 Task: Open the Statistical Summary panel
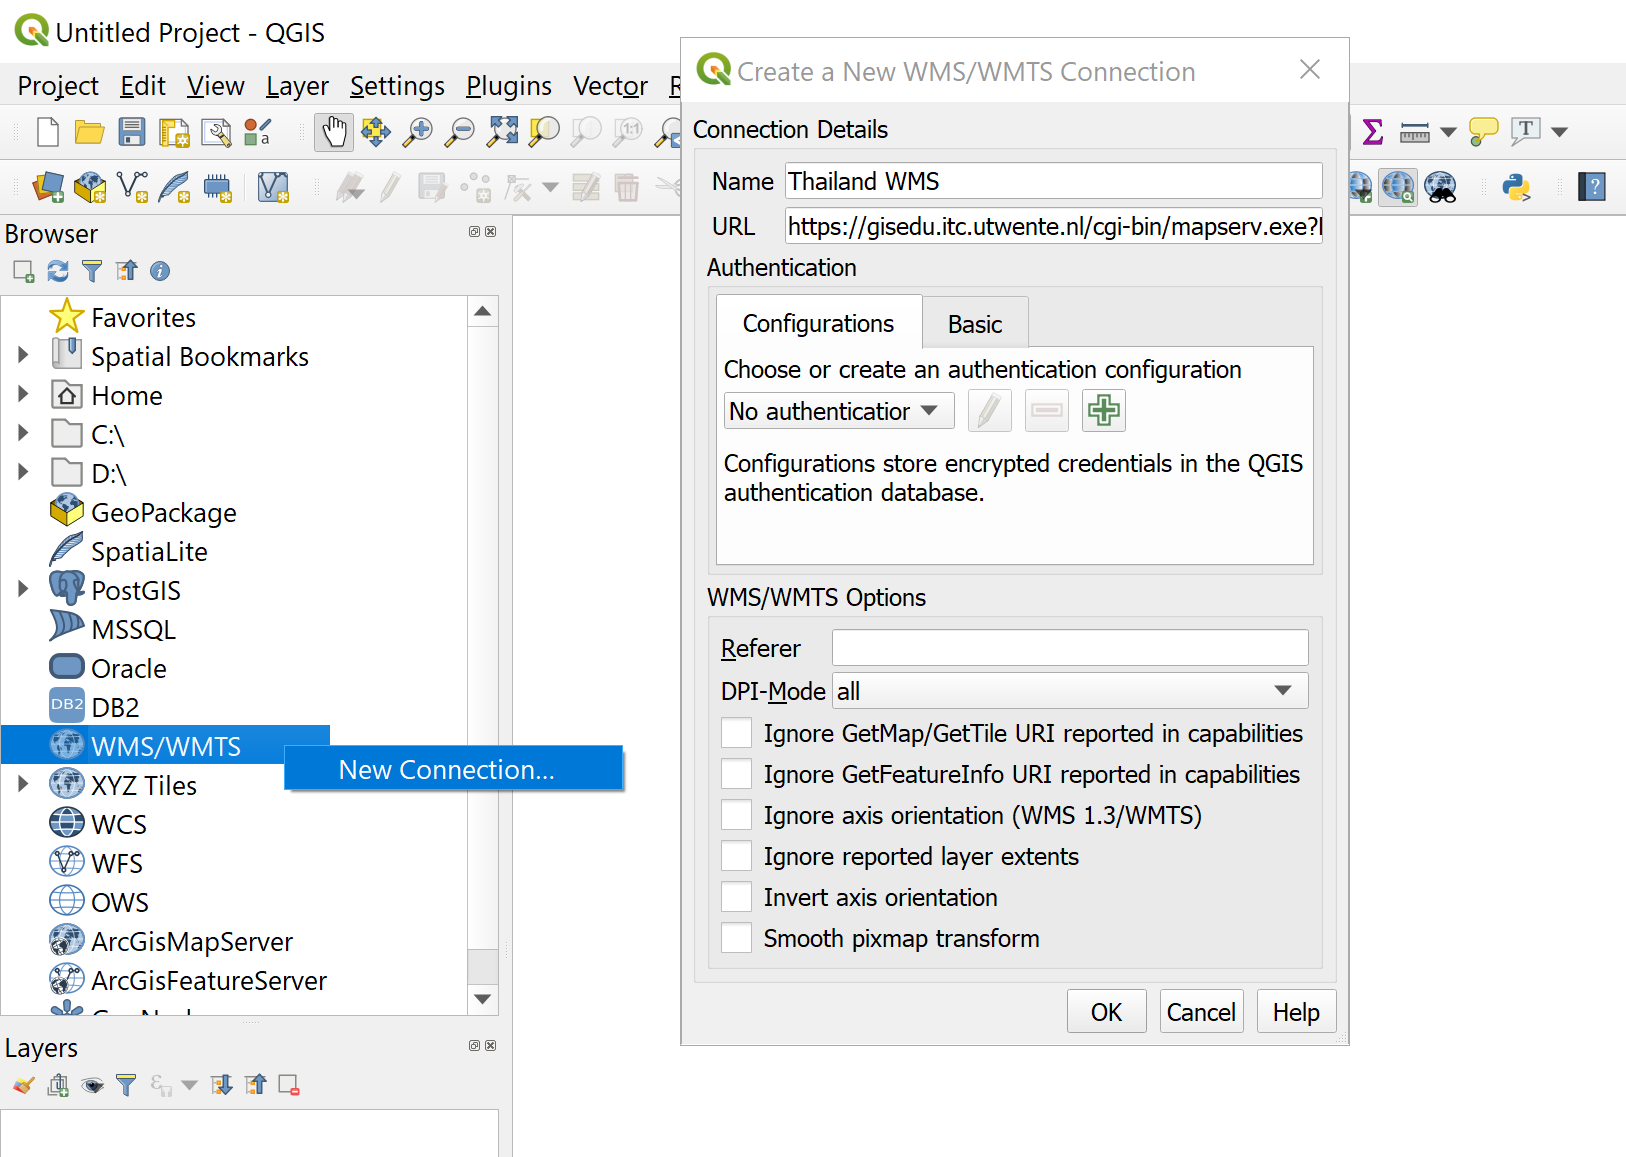click(1371, 131)
